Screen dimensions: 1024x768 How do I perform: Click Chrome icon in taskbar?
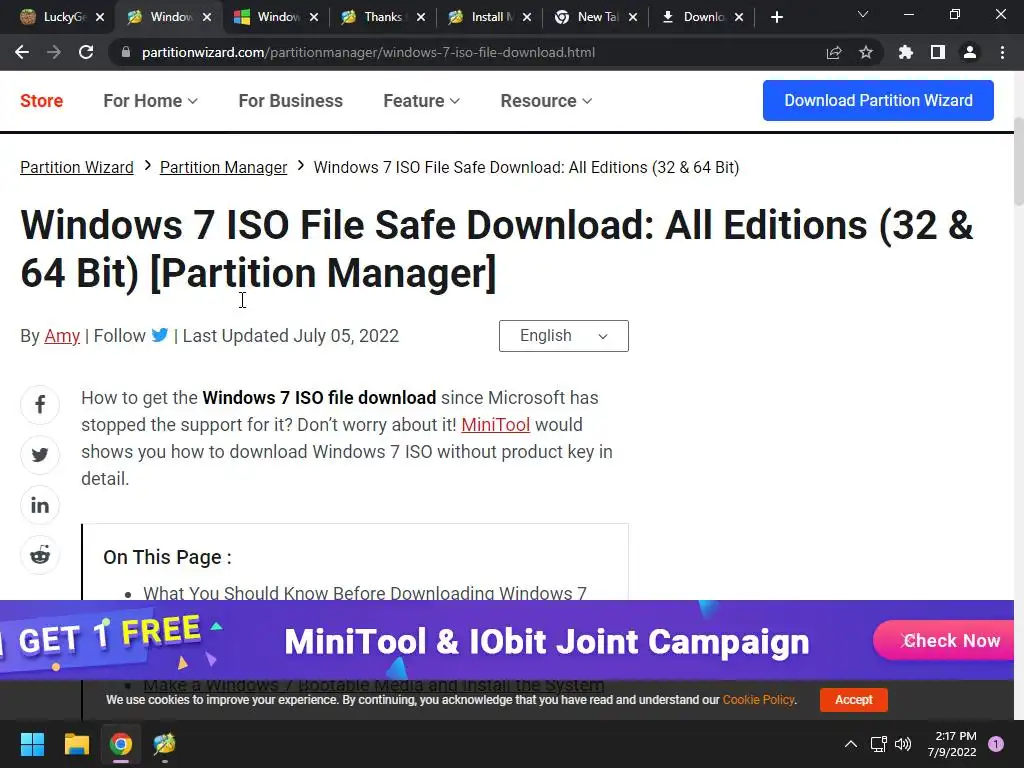(x=121, y=744)
